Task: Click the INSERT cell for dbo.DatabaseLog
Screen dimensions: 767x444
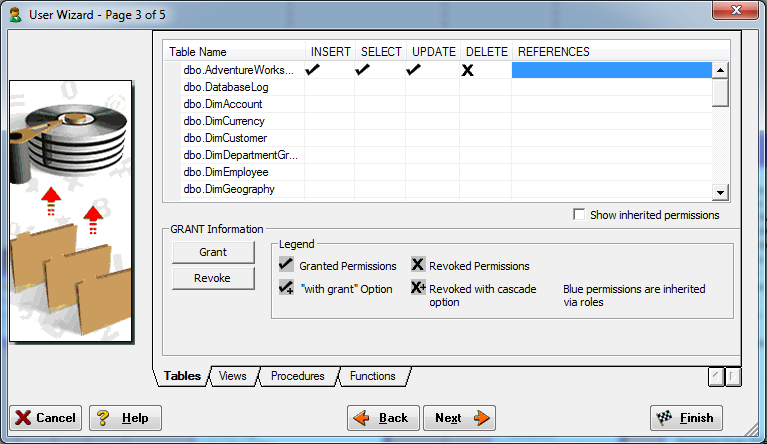Action: point(330,87)
